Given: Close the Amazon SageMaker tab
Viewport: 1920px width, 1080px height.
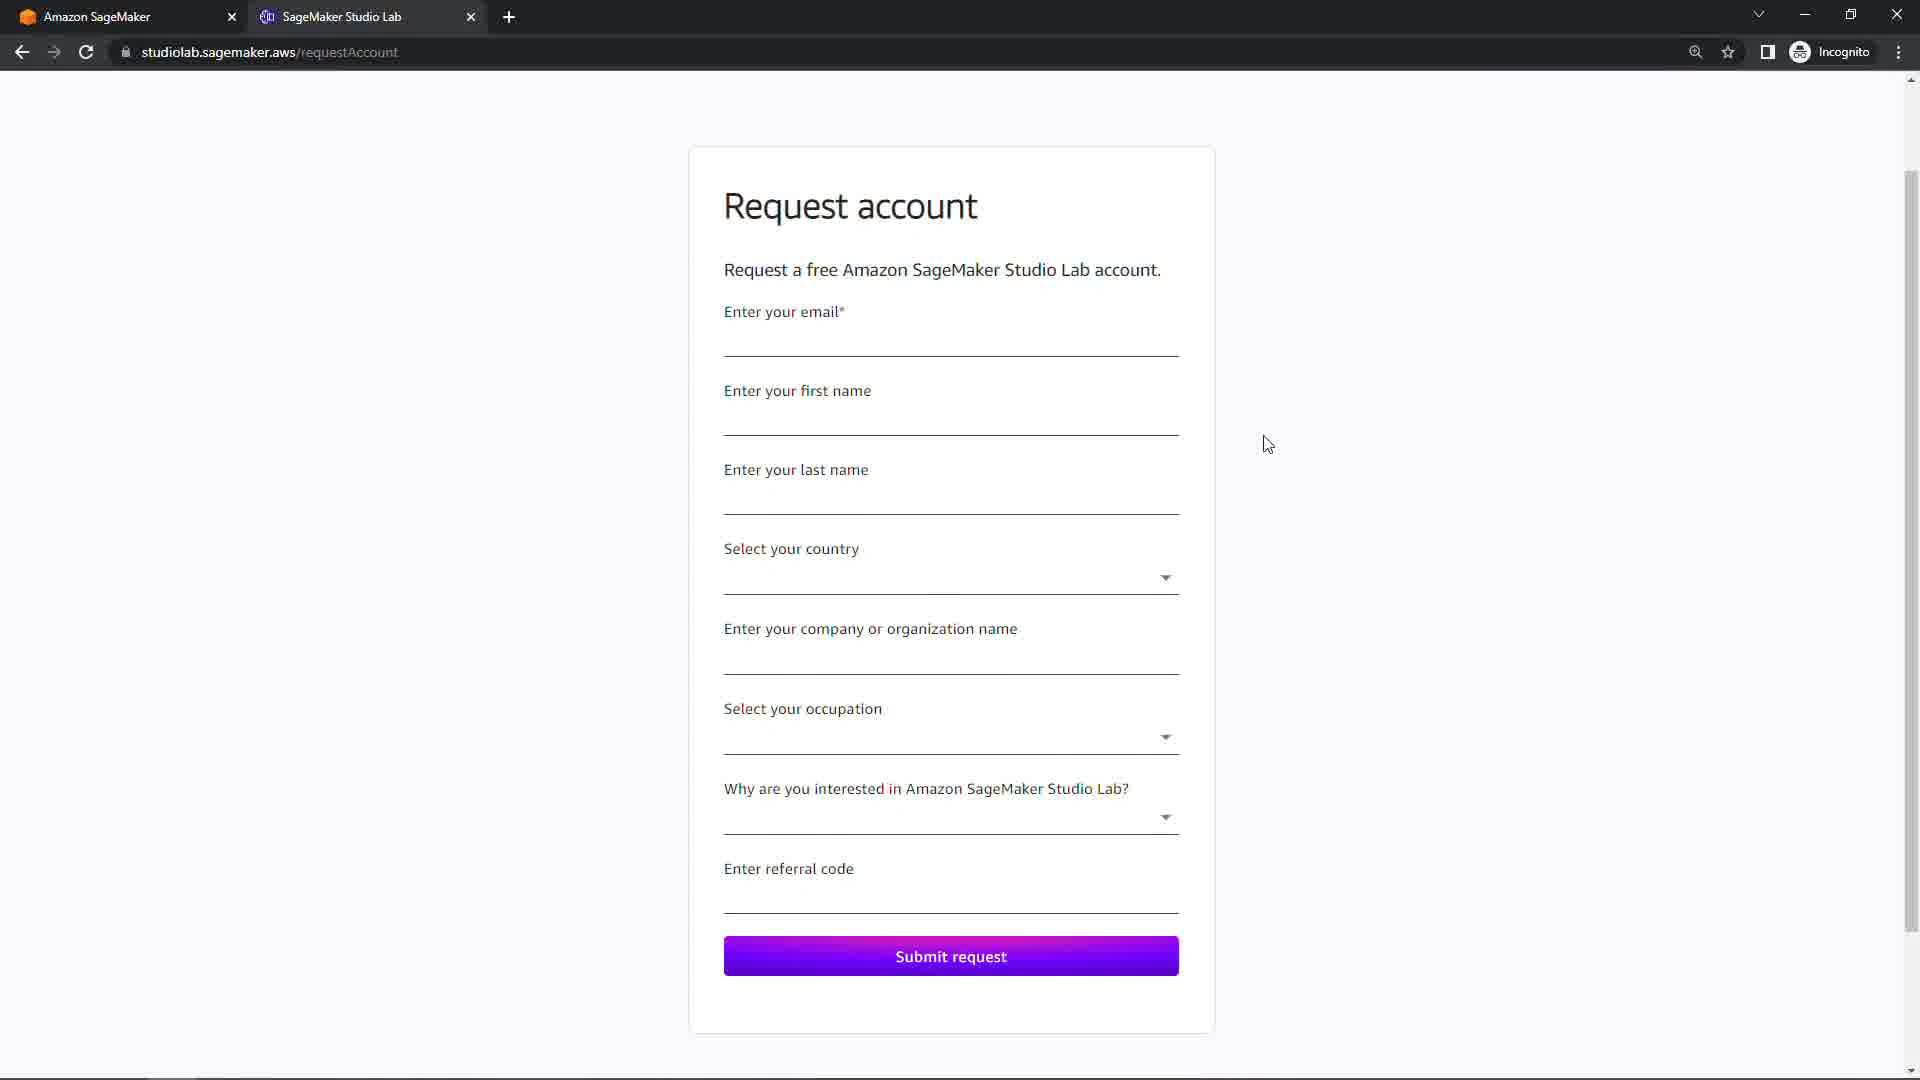Looking at the screenshot, I should (x=232, y=17).
